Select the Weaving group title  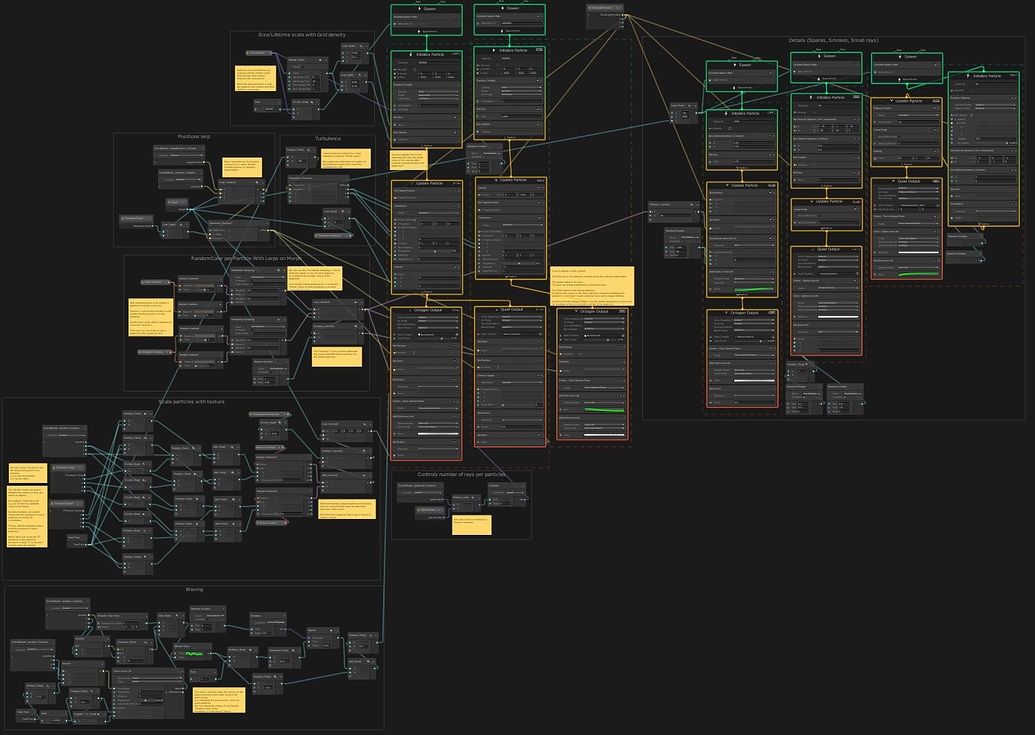196,588
